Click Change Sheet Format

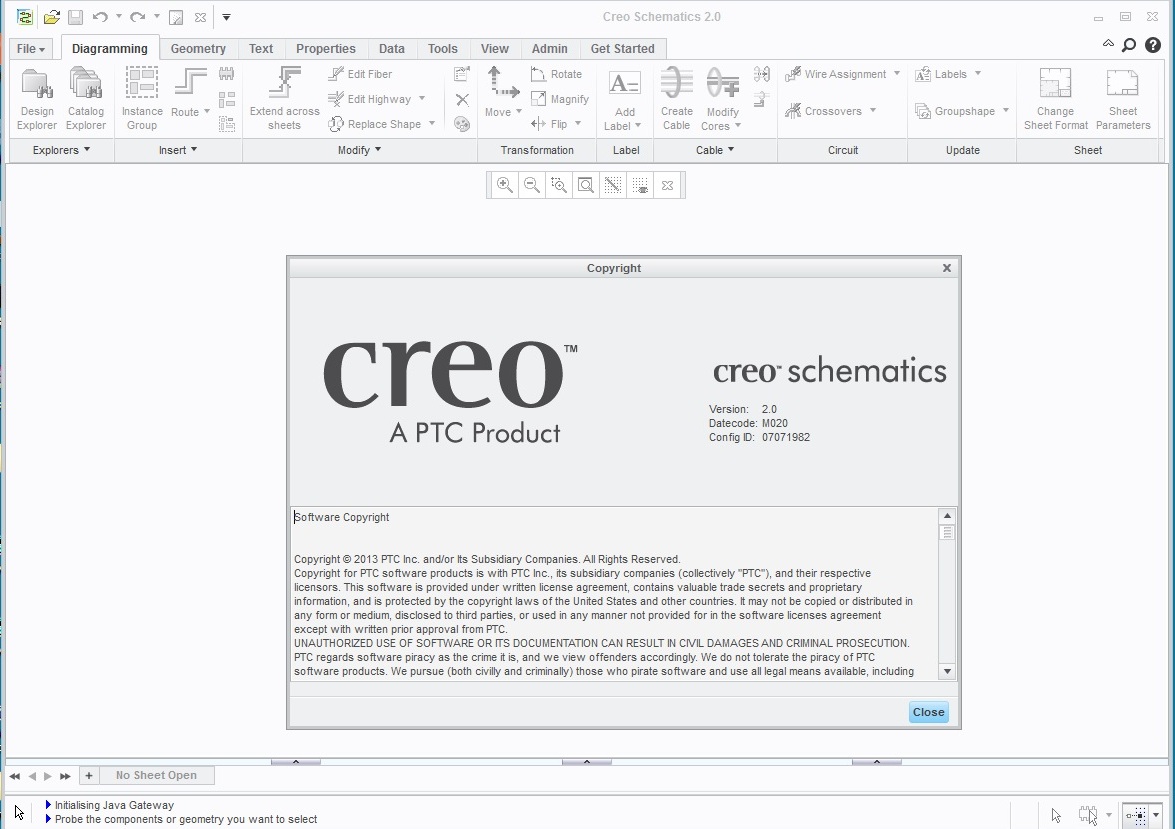1055,98
